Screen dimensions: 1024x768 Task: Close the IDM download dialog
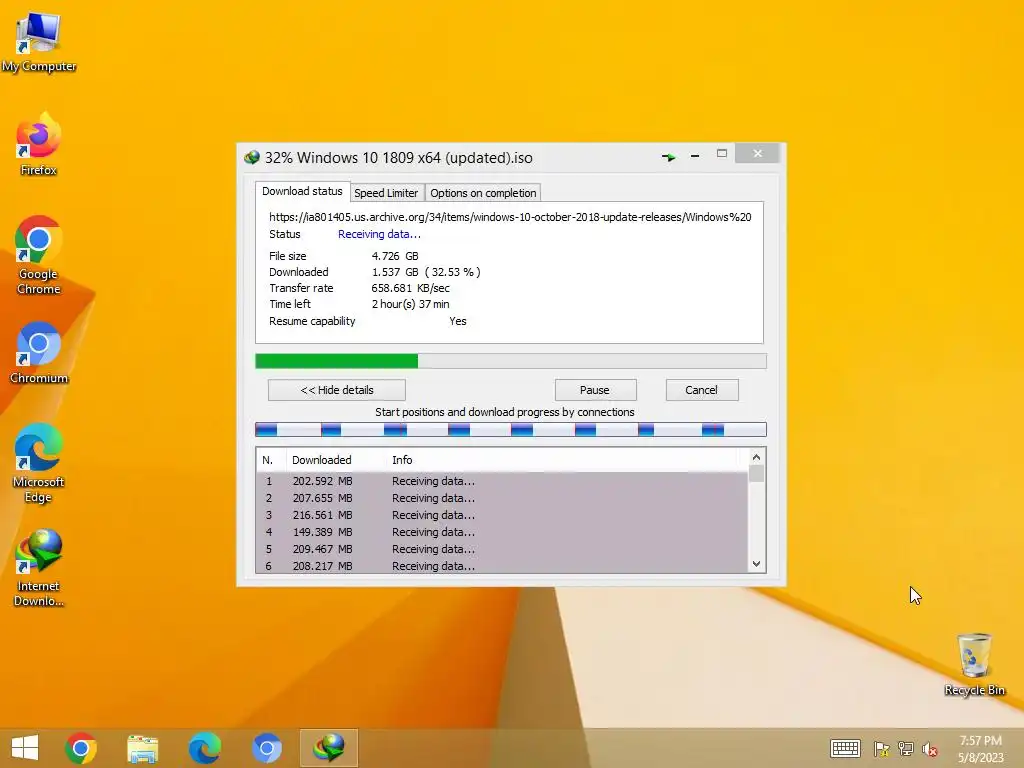point(757,153)
